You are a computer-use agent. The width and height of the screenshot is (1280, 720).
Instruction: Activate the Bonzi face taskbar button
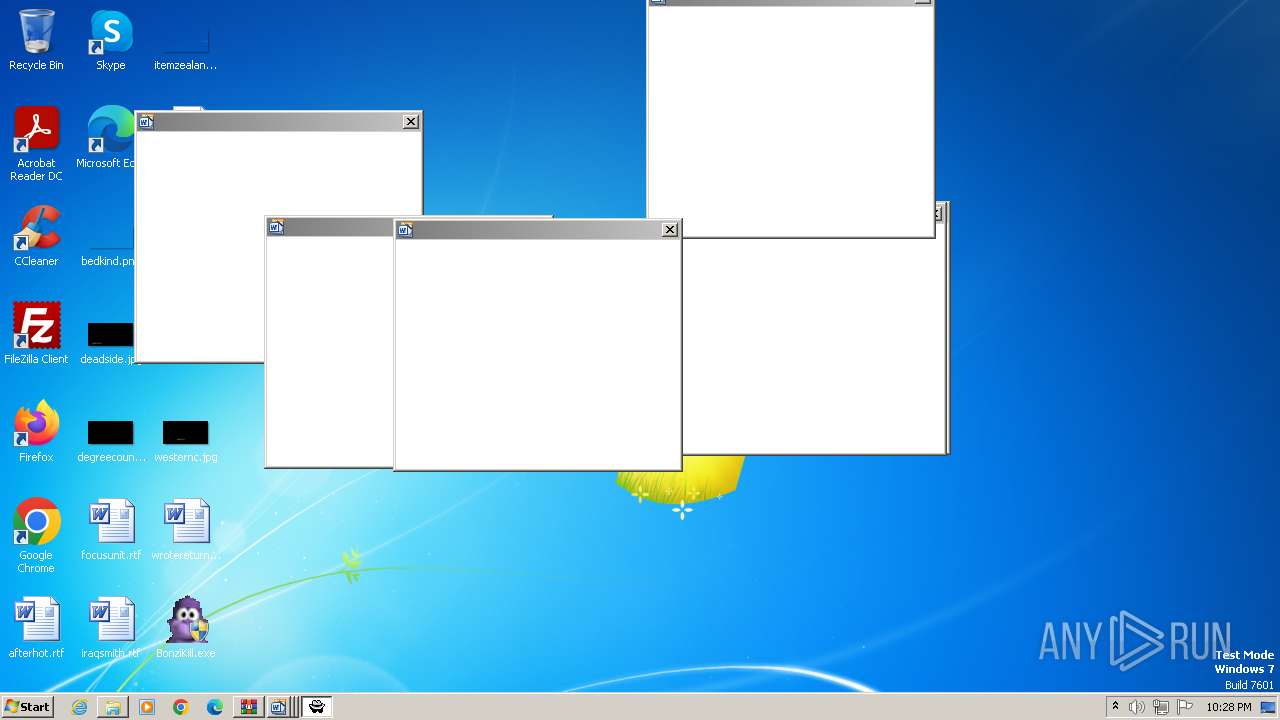click(x=317, y=707)
